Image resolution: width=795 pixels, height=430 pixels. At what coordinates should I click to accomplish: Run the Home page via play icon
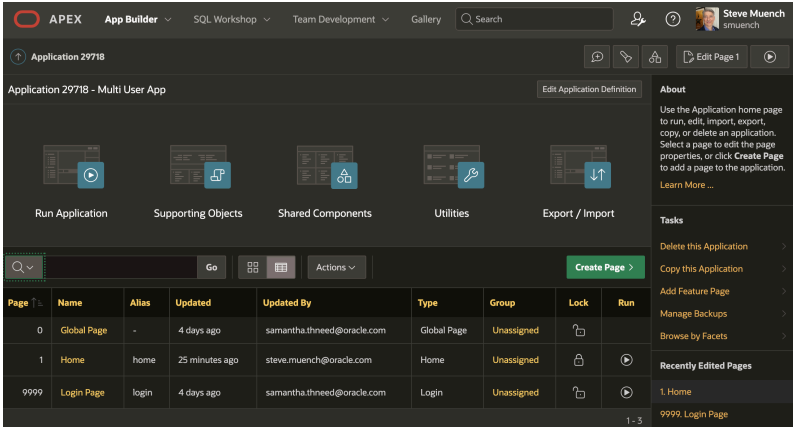click(x=626, y=360)
